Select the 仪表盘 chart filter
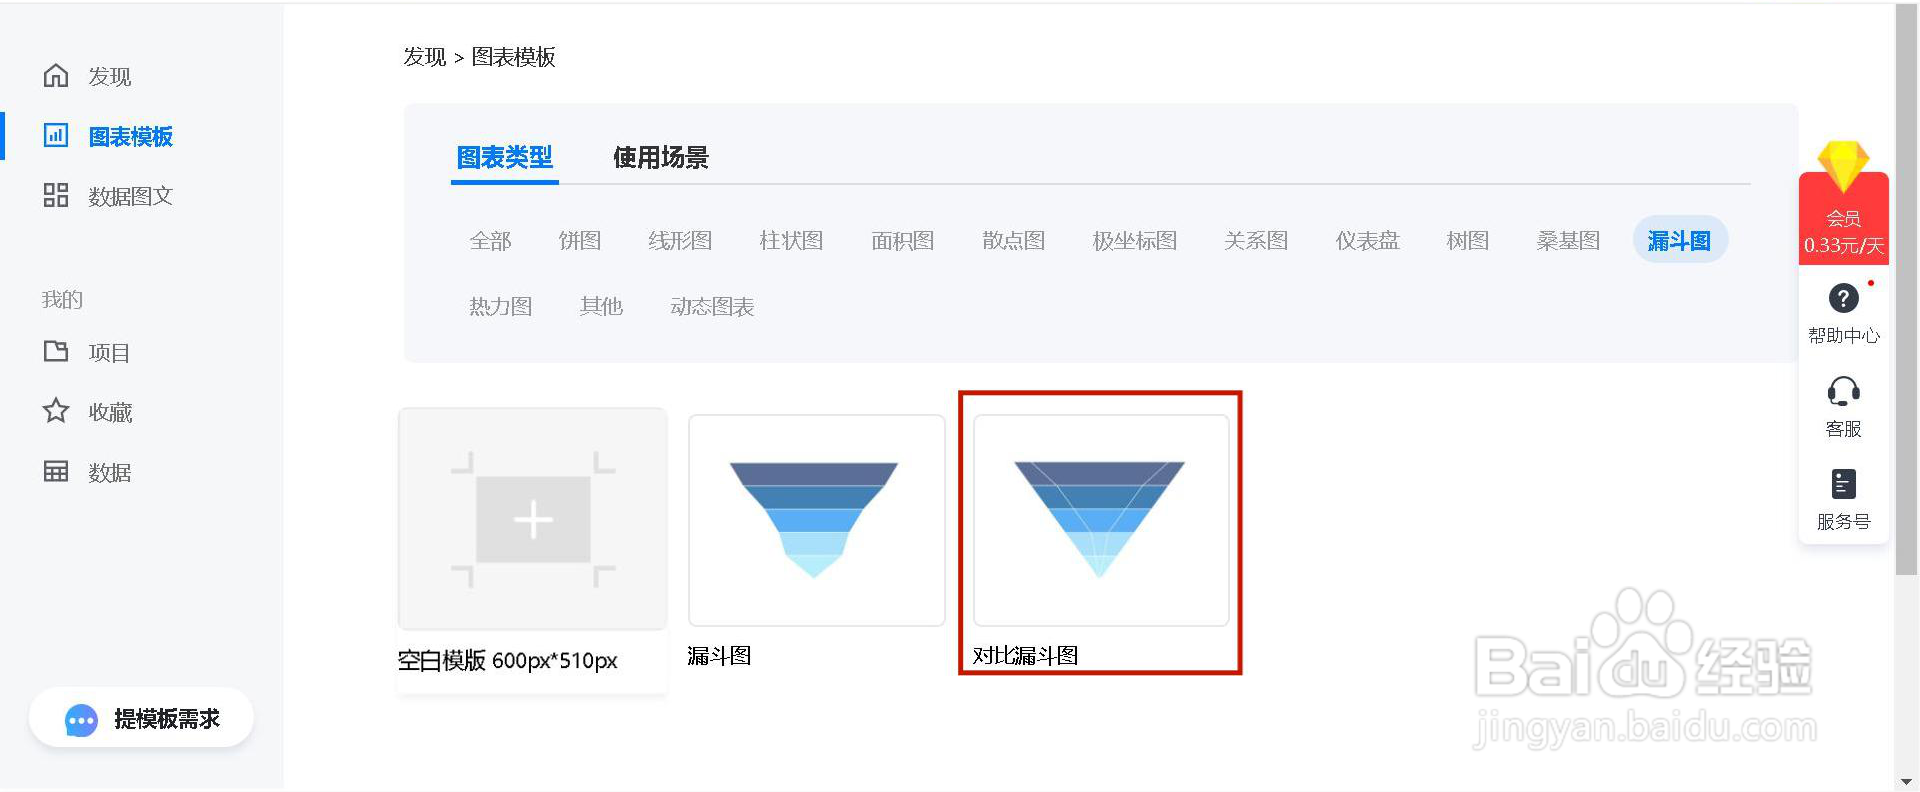 (x=1368, y=241)
